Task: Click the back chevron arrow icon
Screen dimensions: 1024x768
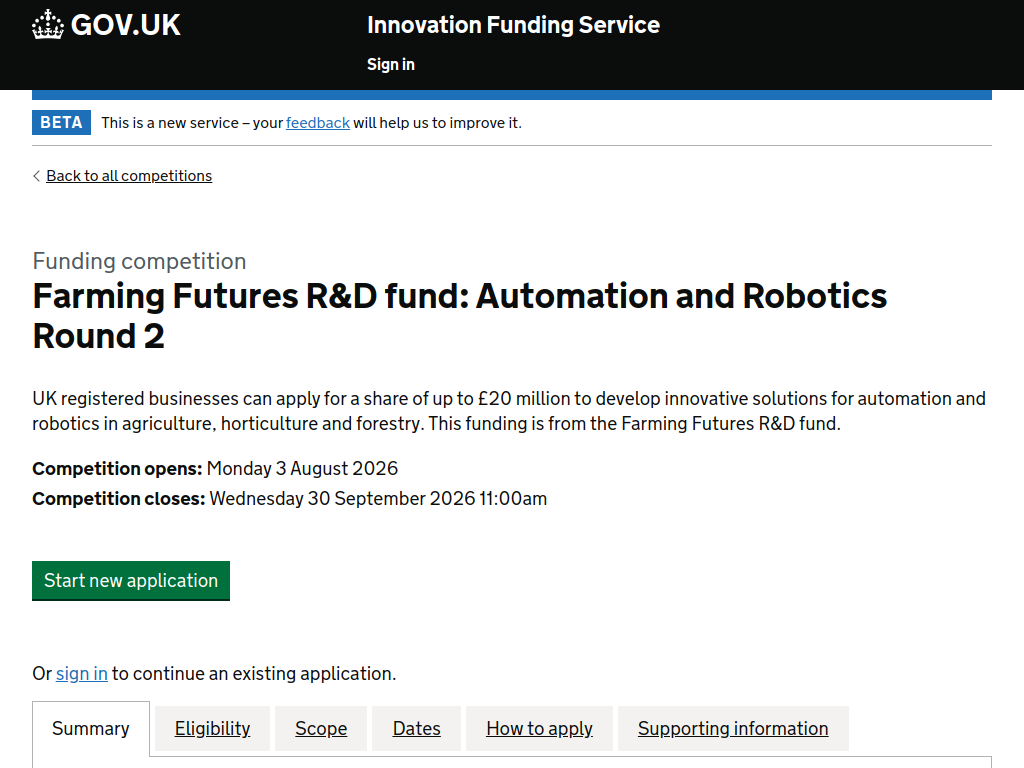Action: click(x=37, y=176)
